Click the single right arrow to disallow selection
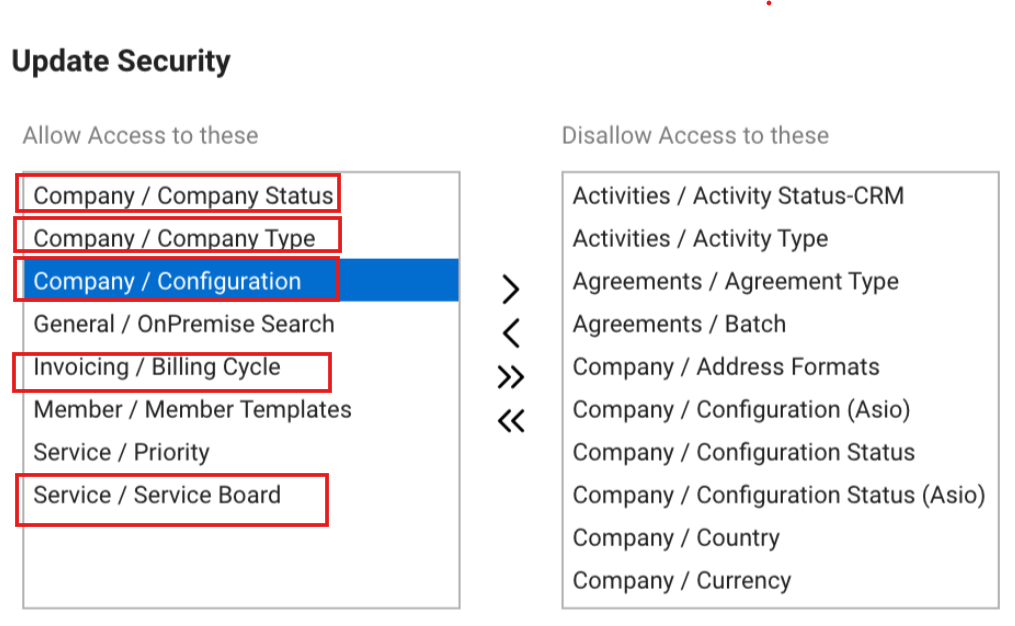Screen dimensions: 1015x626 [511, 289]
